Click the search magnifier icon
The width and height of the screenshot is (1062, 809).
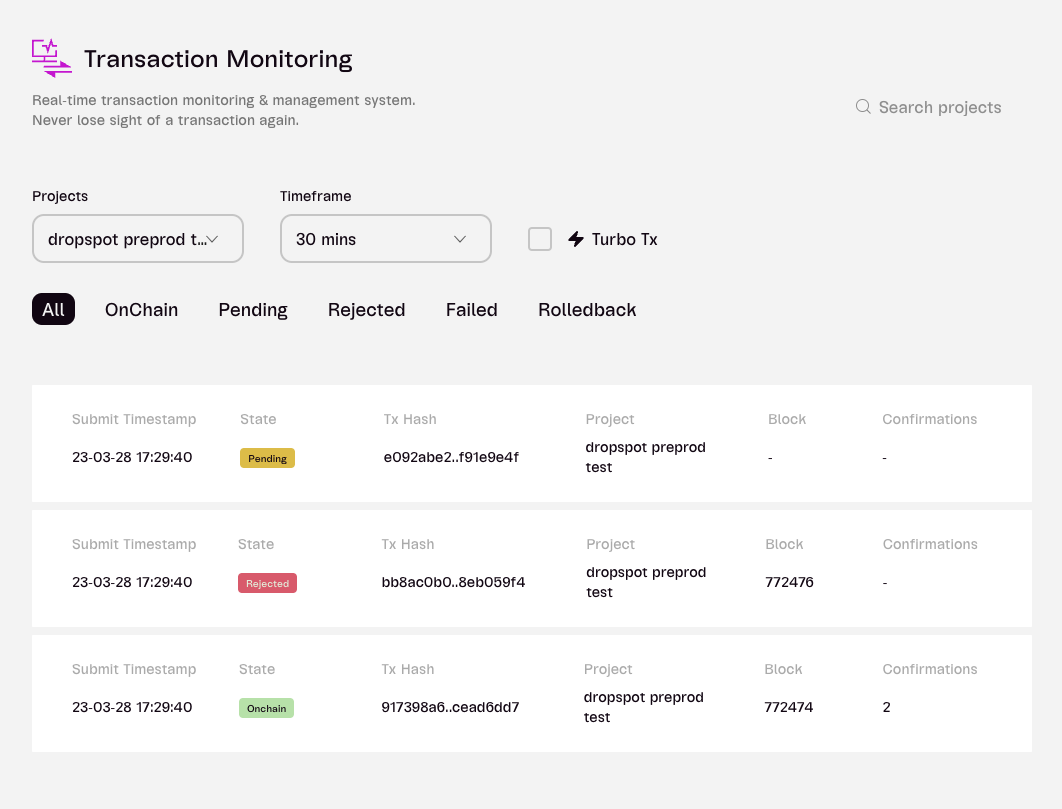tap(862, 107)
